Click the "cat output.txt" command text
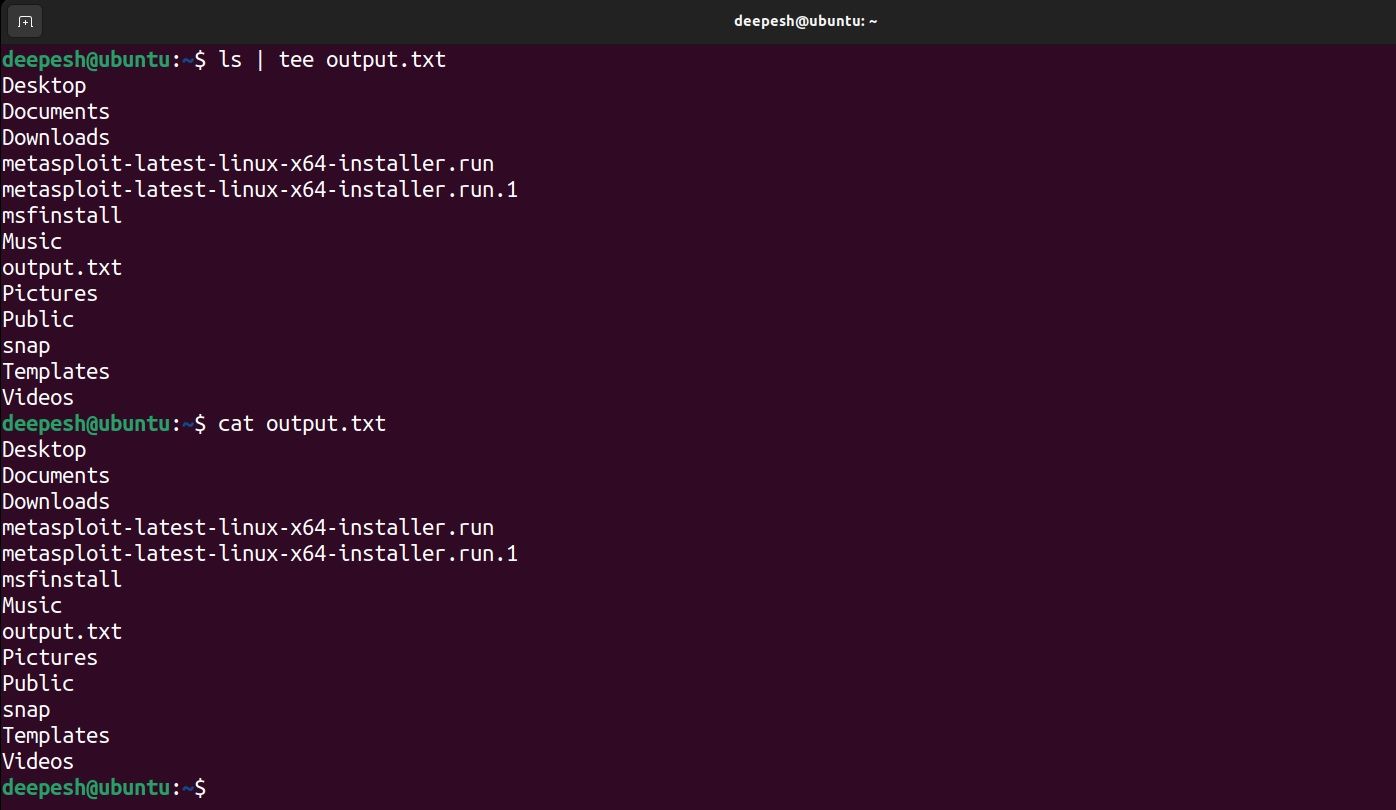1396x810 pixels. 302,424
